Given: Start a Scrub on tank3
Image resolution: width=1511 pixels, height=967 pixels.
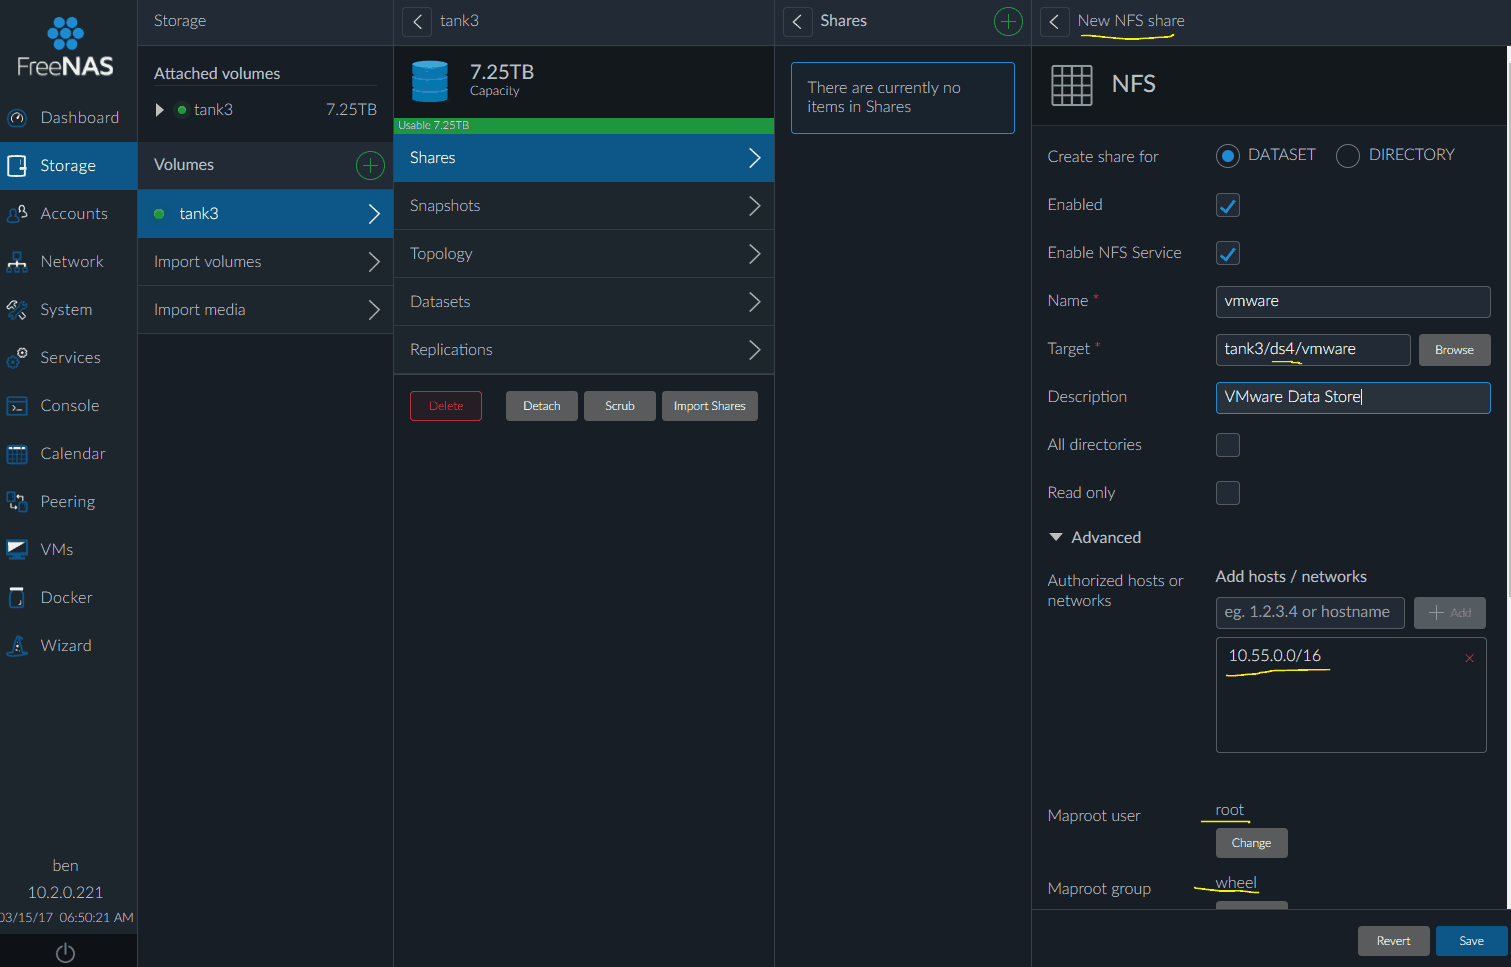Looking at the screenshot, I should tap(620, 406).
